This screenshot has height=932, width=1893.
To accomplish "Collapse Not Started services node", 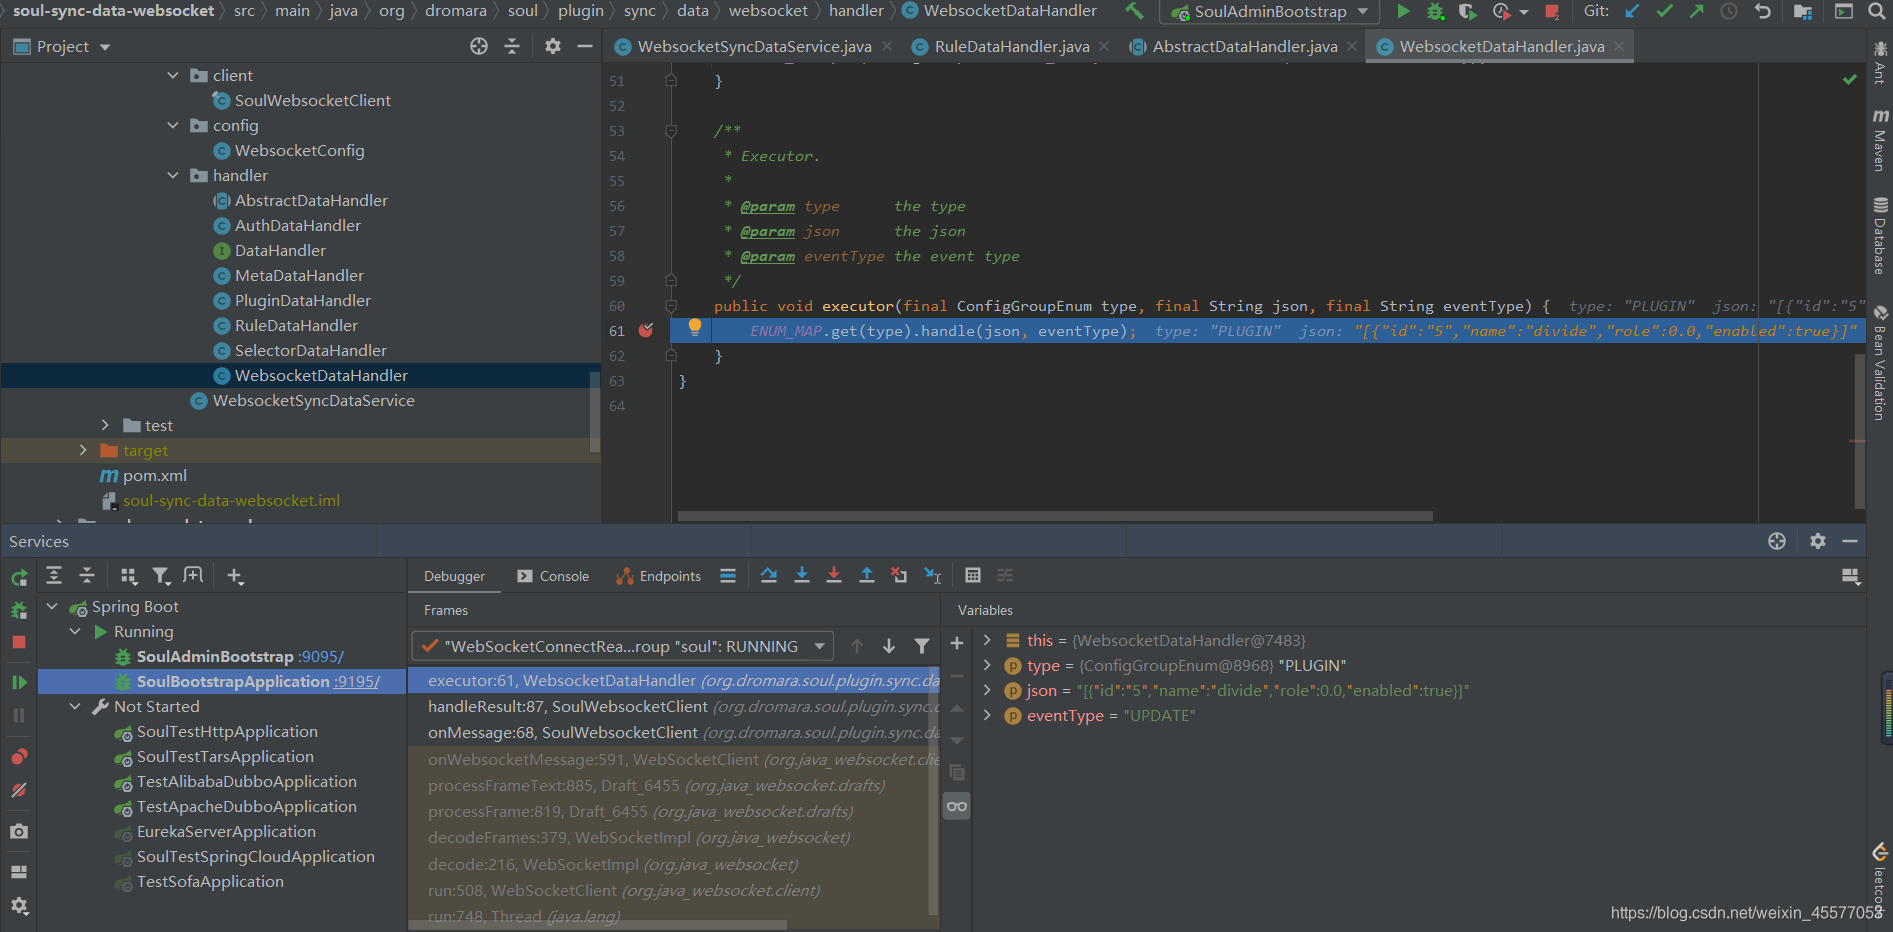I will [x=75, y=706].
